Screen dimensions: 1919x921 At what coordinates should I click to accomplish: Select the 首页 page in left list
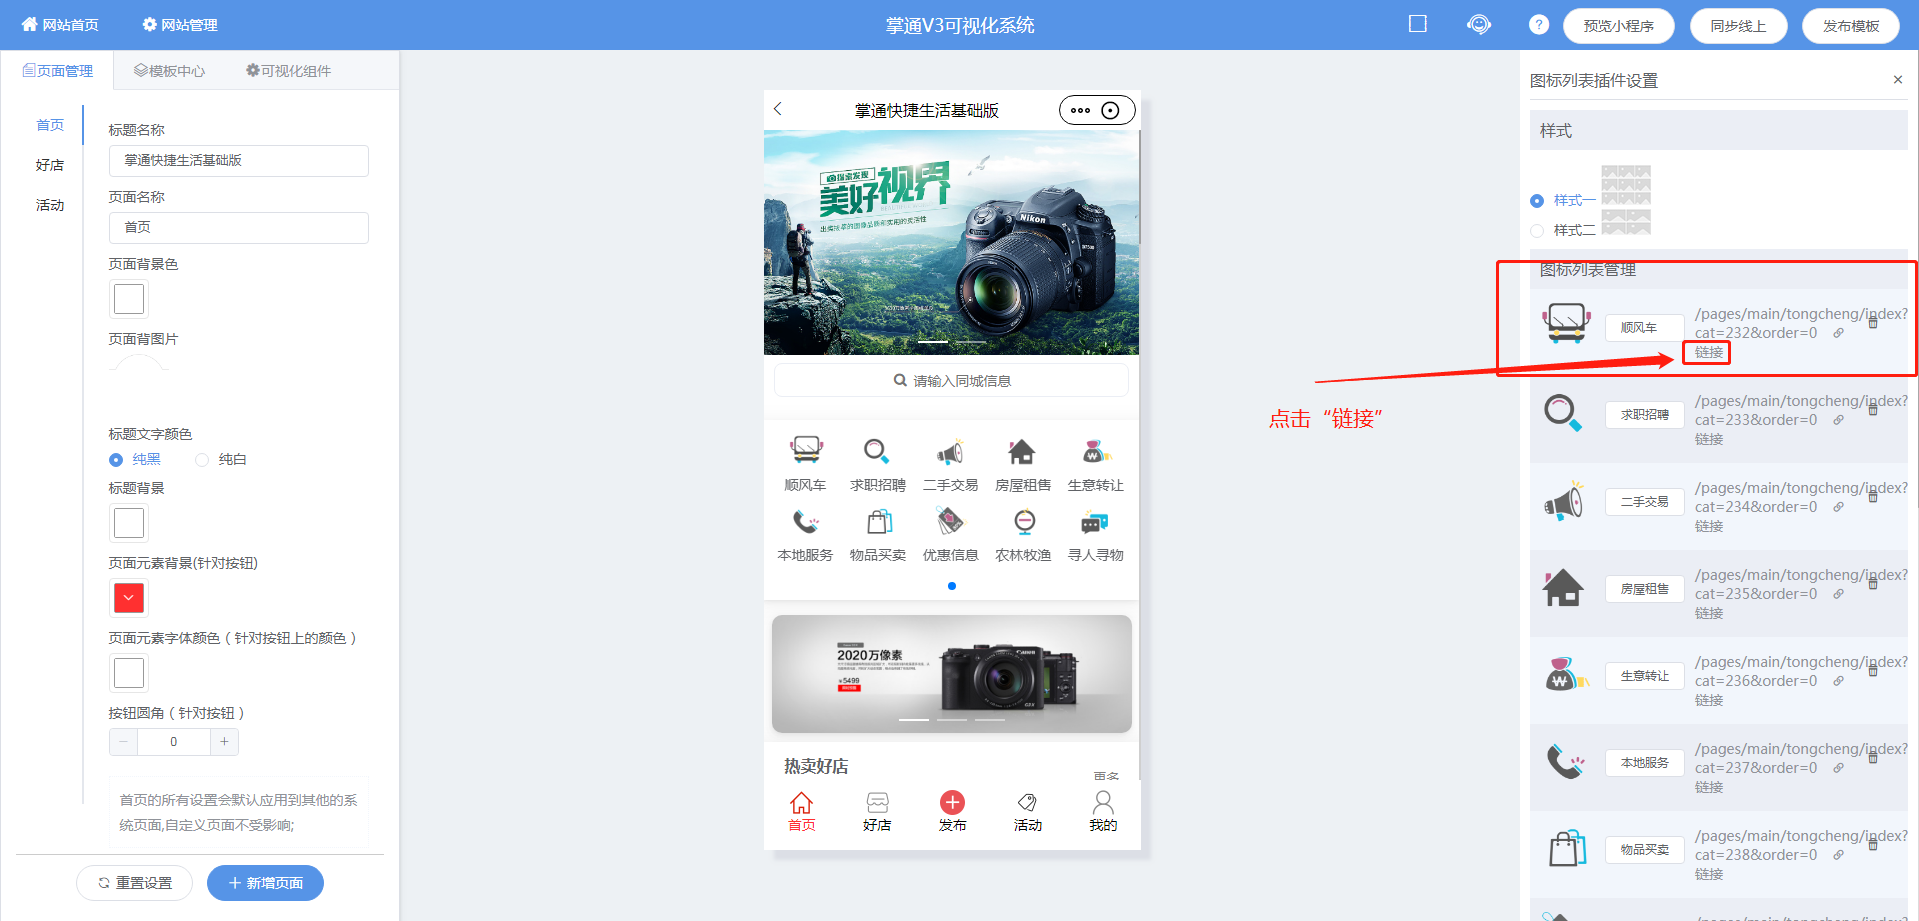pos(50,125)
